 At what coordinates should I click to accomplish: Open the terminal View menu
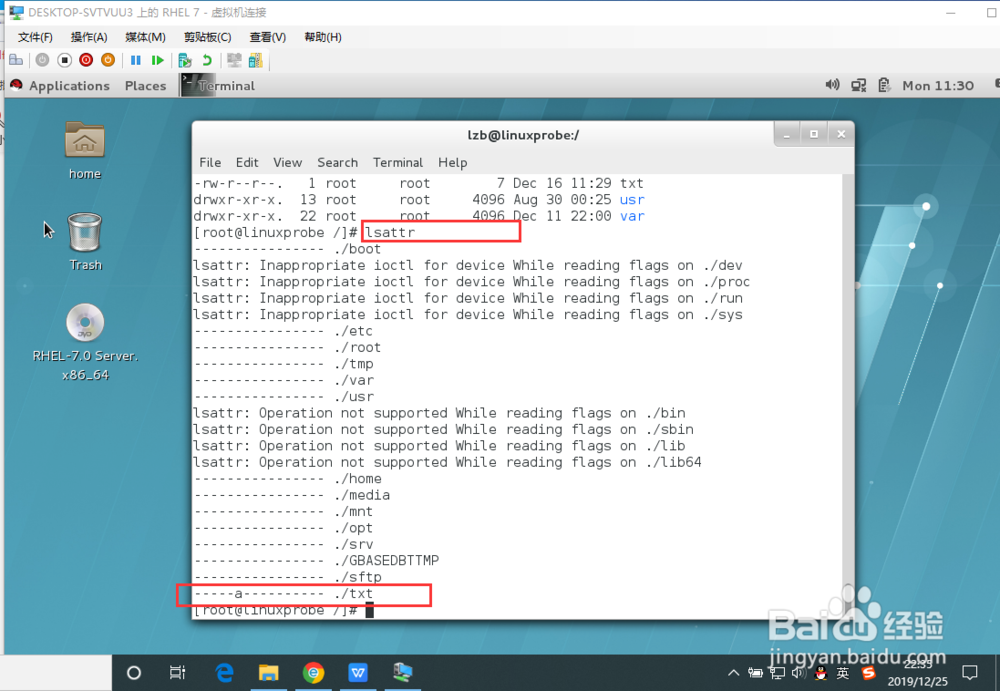tap(288, 163)
